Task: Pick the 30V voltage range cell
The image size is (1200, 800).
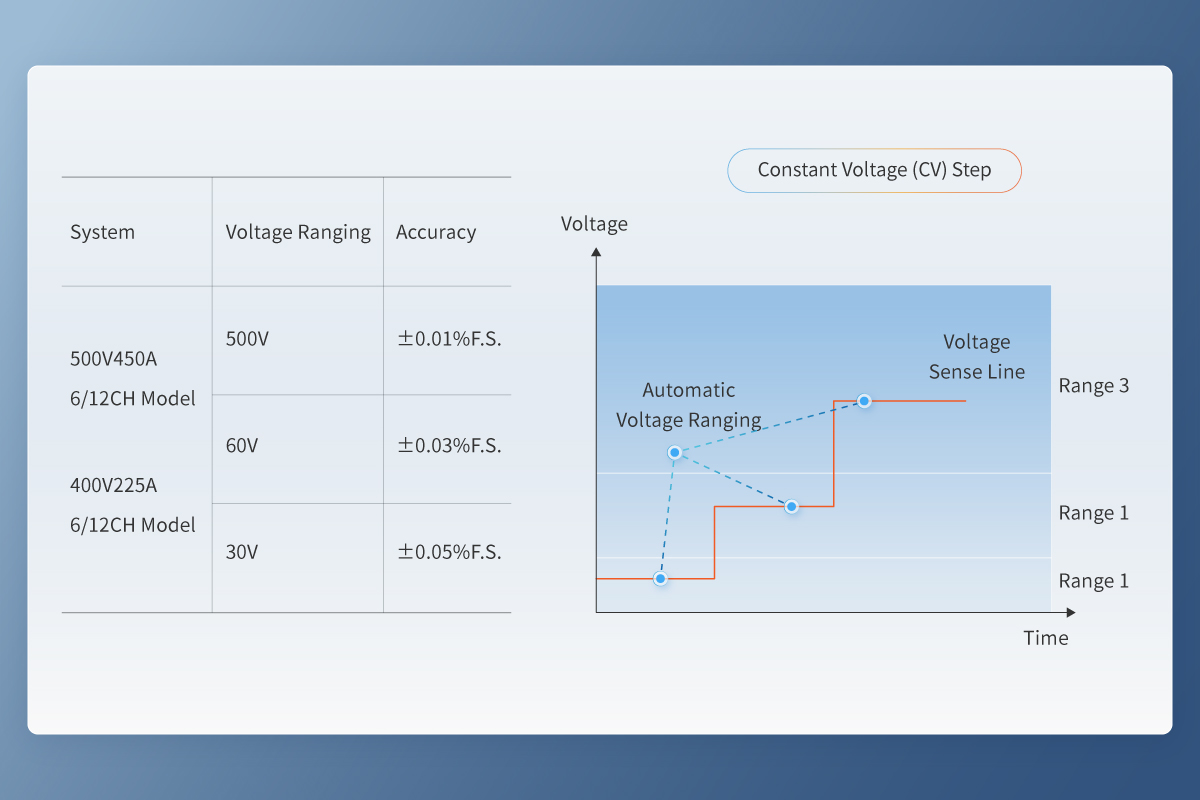Action: (242, 552)
